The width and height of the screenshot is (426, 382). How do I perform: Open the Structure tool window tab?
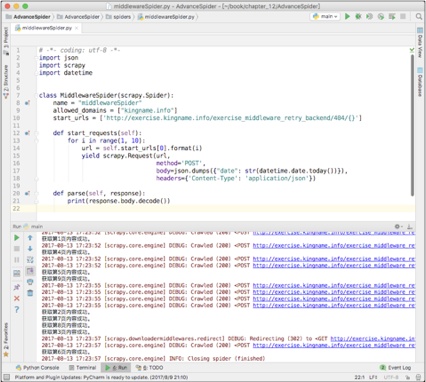pyautogui.click(x=6, y=82)
